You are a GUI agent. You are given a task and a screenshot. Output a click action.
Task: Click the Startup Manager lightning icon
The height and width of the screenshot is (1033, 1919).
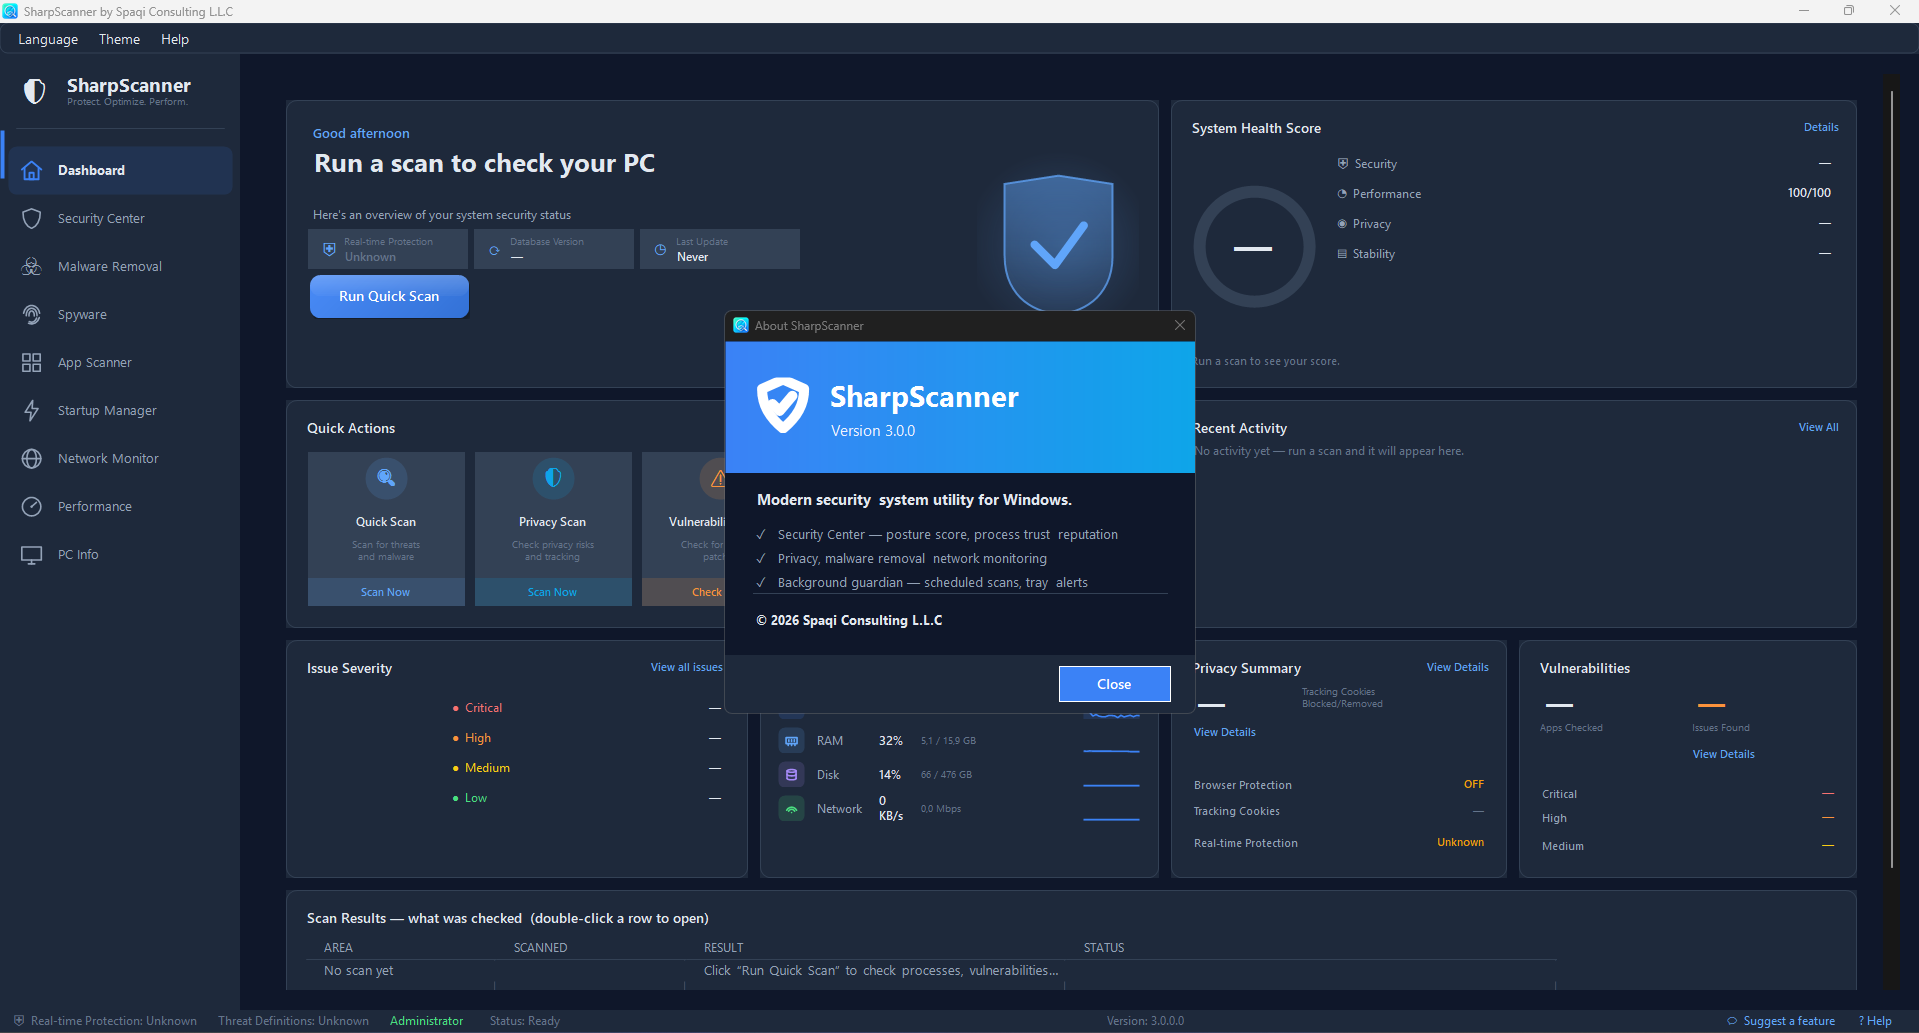click(x=32, y=410)
